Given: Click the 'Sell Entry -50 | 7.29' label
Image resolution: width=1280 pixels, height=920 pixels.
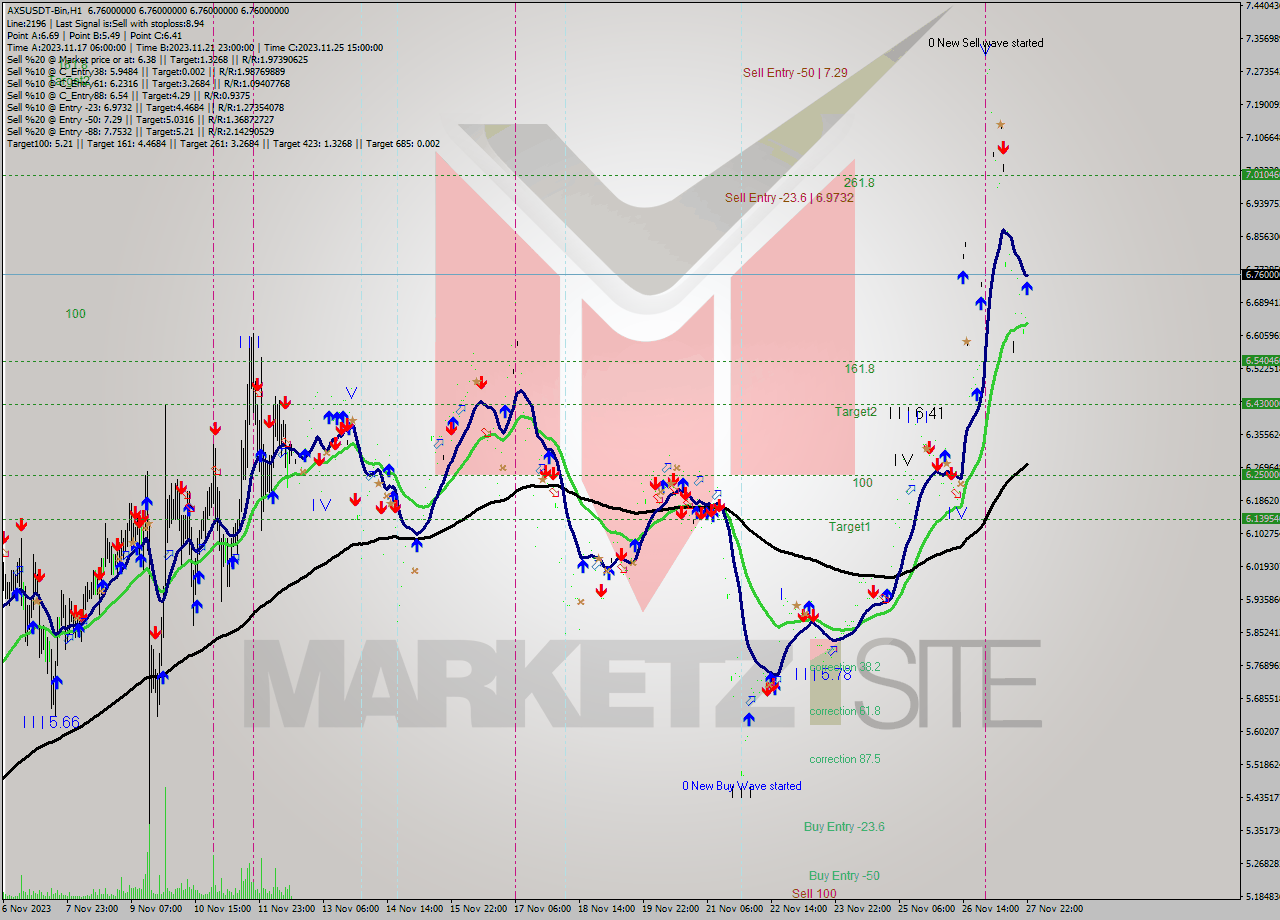Looking at the screenshot, I should (x=795, y=73).
